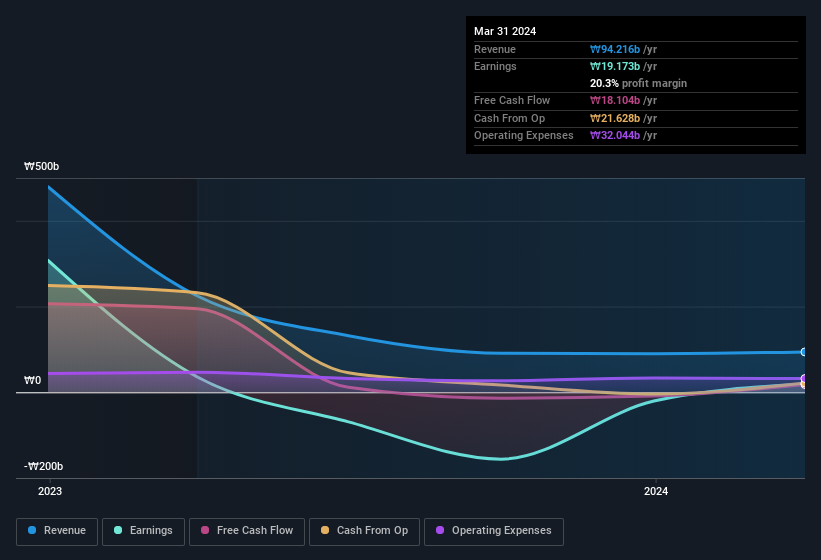Click the Revenue label in tooltip
The width and height of the screenshot is (821, 560).
[495, 49]
